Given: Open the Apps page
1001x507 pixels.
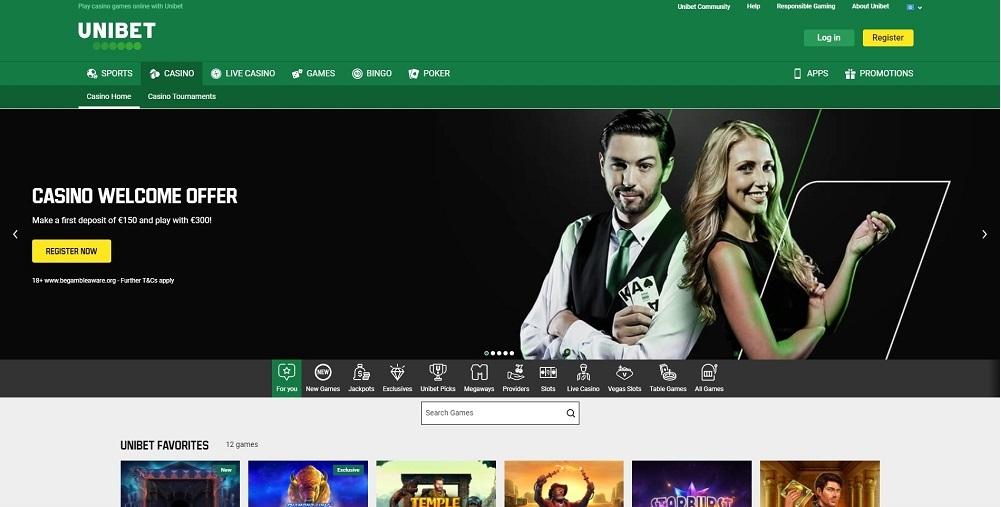Looking at the screenshot, I should [x=811, y=73].
